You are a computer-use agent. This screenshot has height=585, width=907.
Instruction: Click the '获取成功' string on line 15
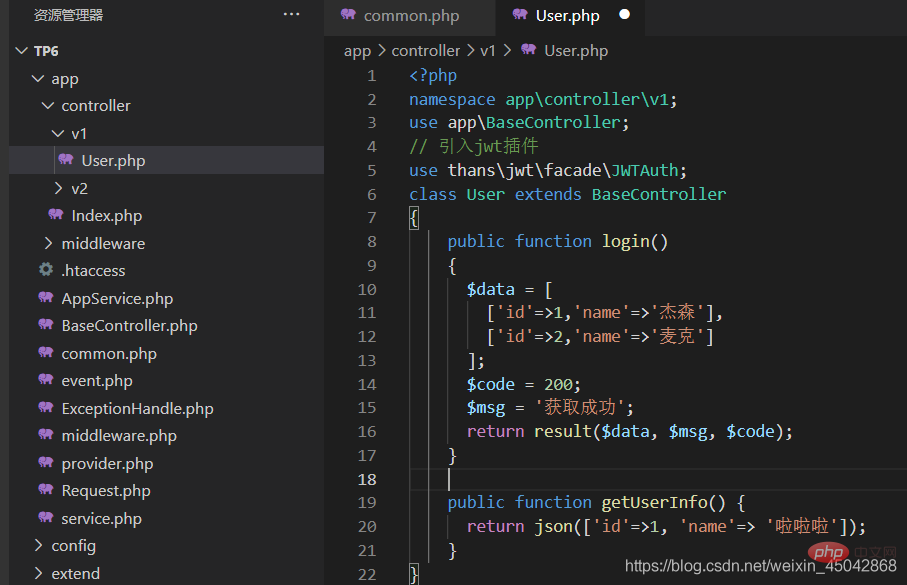[x=580, y=407]
